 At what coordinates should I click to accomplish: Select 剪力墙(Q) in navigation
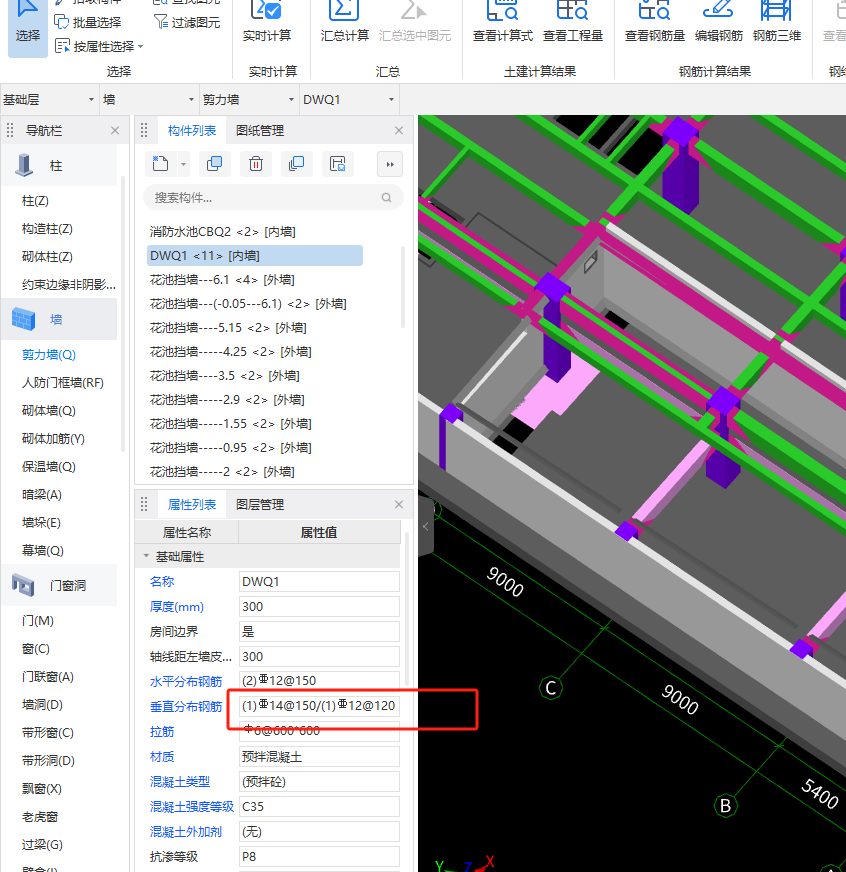49,354
